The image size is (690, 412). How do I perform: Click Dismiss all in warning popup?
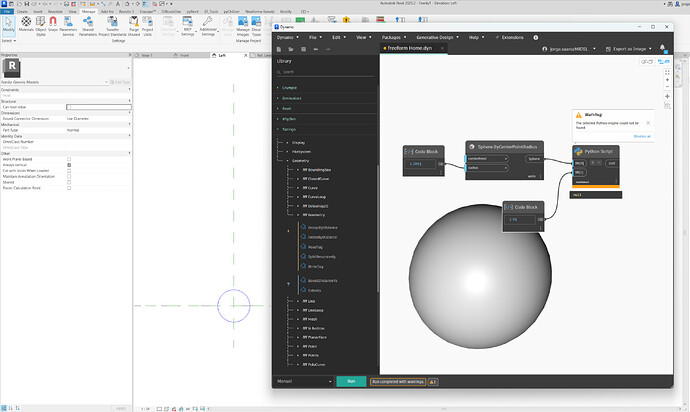coord(642,136)
